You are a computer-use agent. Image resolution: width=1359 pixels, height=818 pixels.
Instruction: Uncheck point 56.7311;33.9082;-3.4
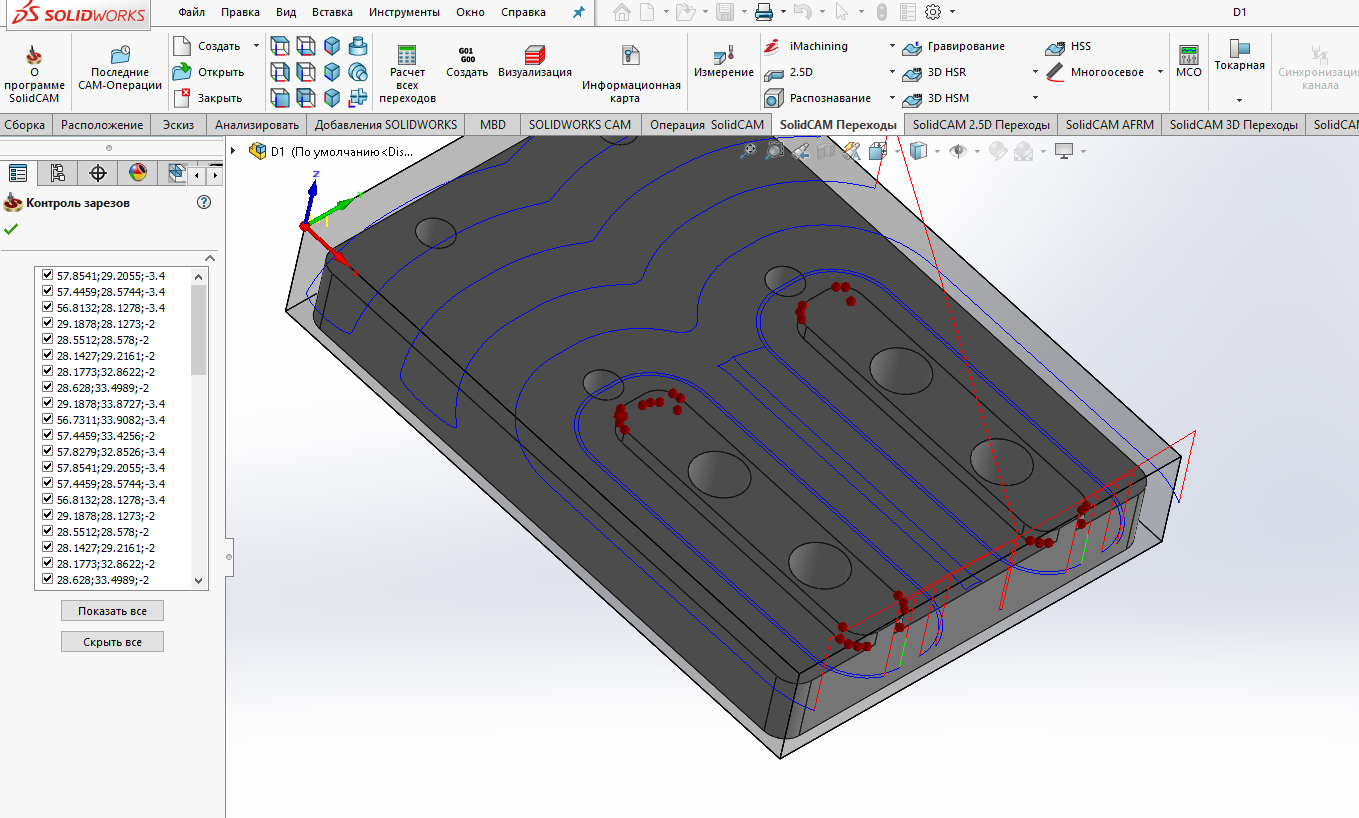[47, 419]
